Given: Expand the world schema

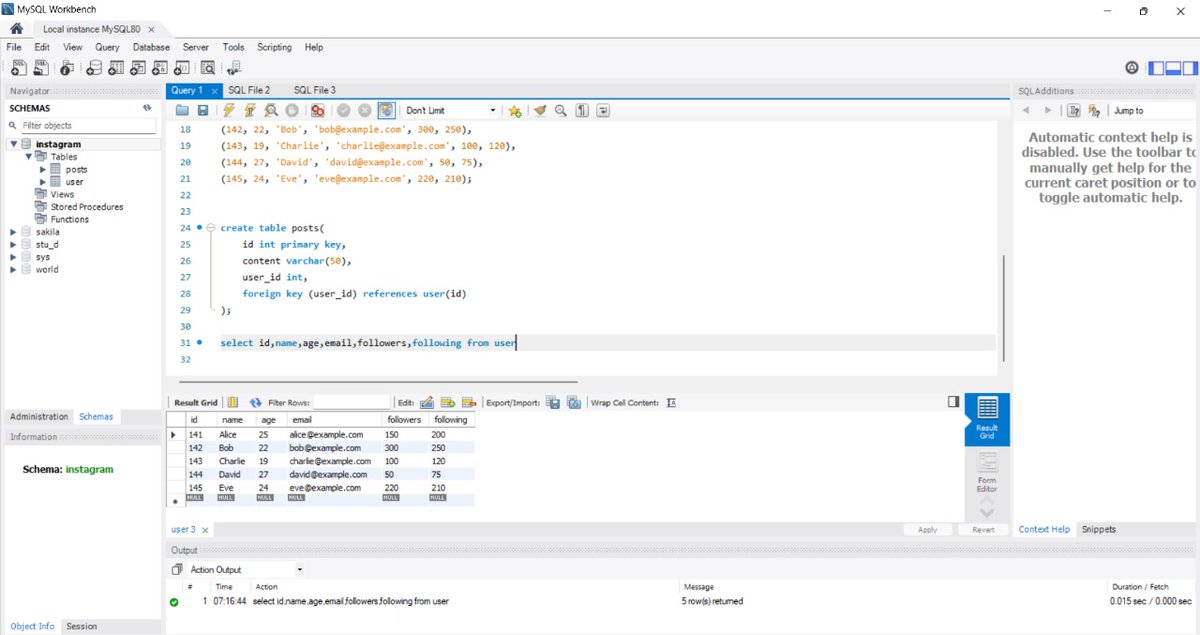Looking at the screenshot, I should [14, 269].
